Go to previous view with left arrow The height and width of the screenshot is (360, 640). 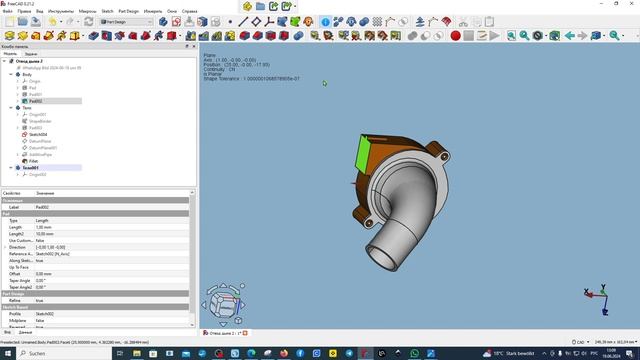pos(569,36)
